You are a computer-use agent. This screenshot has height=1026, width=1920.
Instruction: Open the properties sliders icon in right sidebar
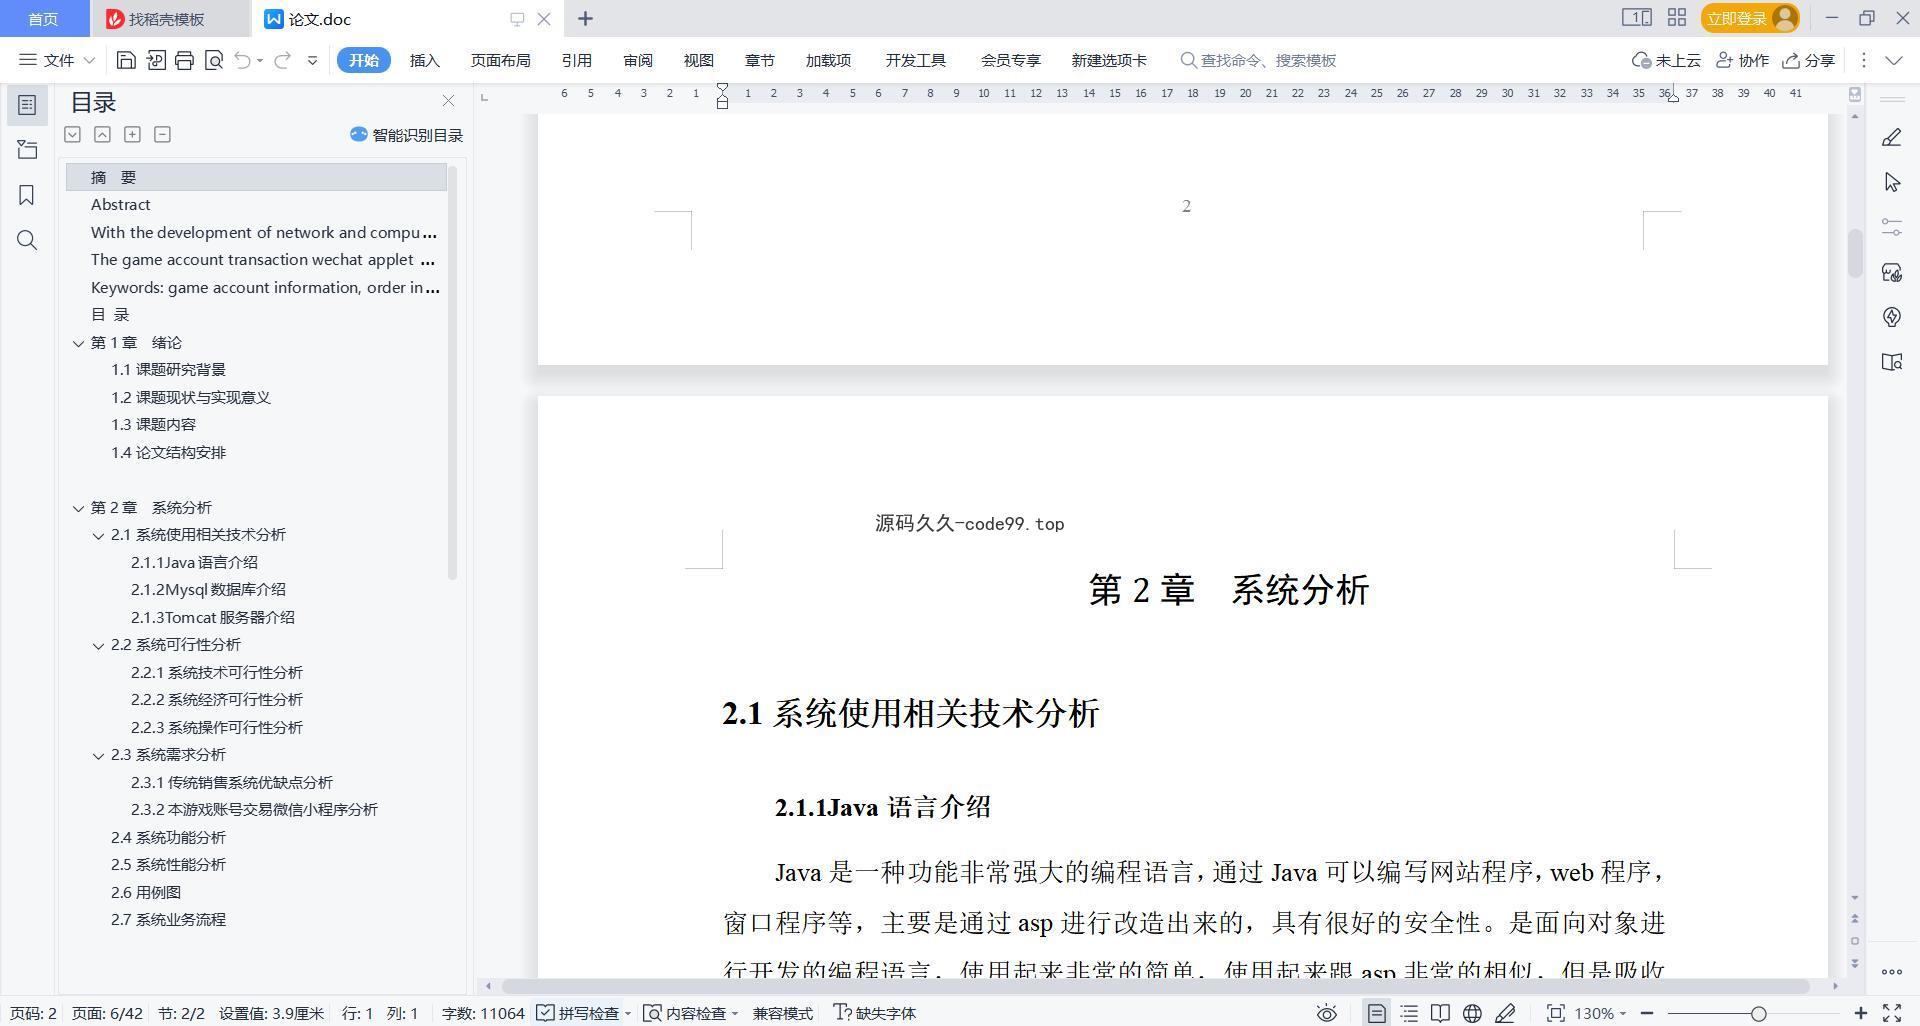tap(1891, 227)
